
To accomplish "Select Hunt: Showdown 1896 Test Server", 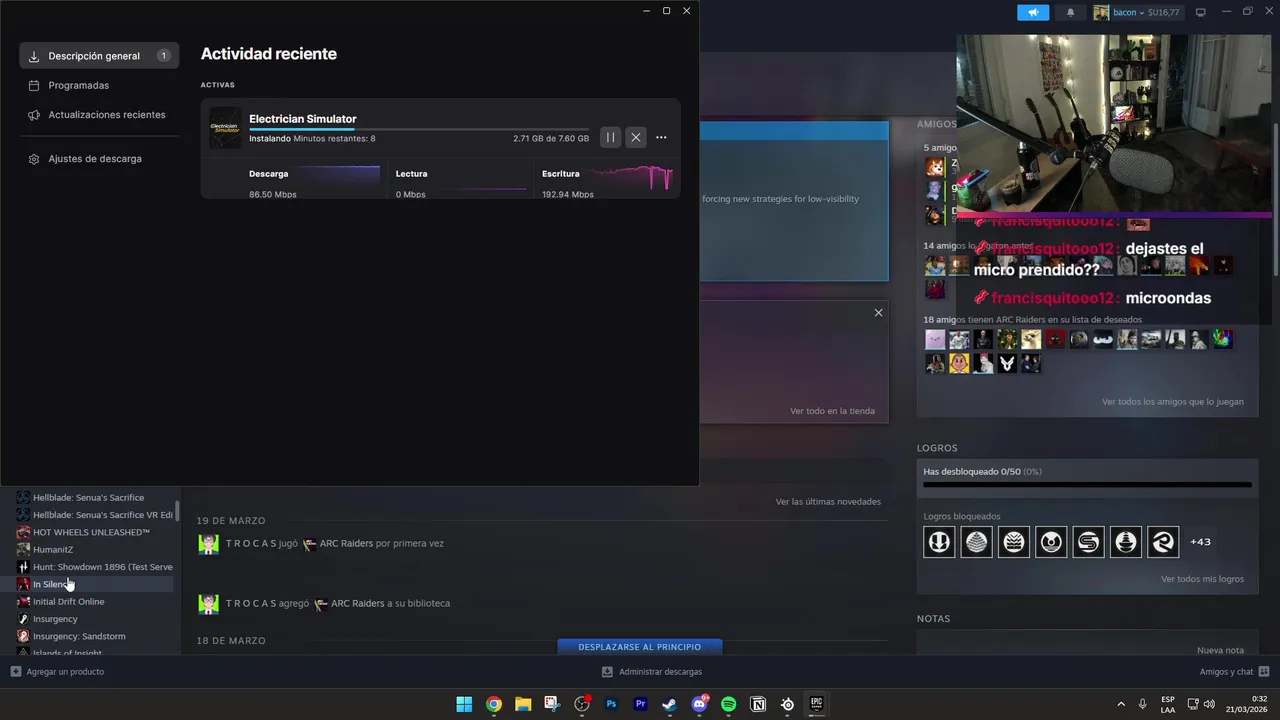I will pyautogui.click(x=93, y=567).
